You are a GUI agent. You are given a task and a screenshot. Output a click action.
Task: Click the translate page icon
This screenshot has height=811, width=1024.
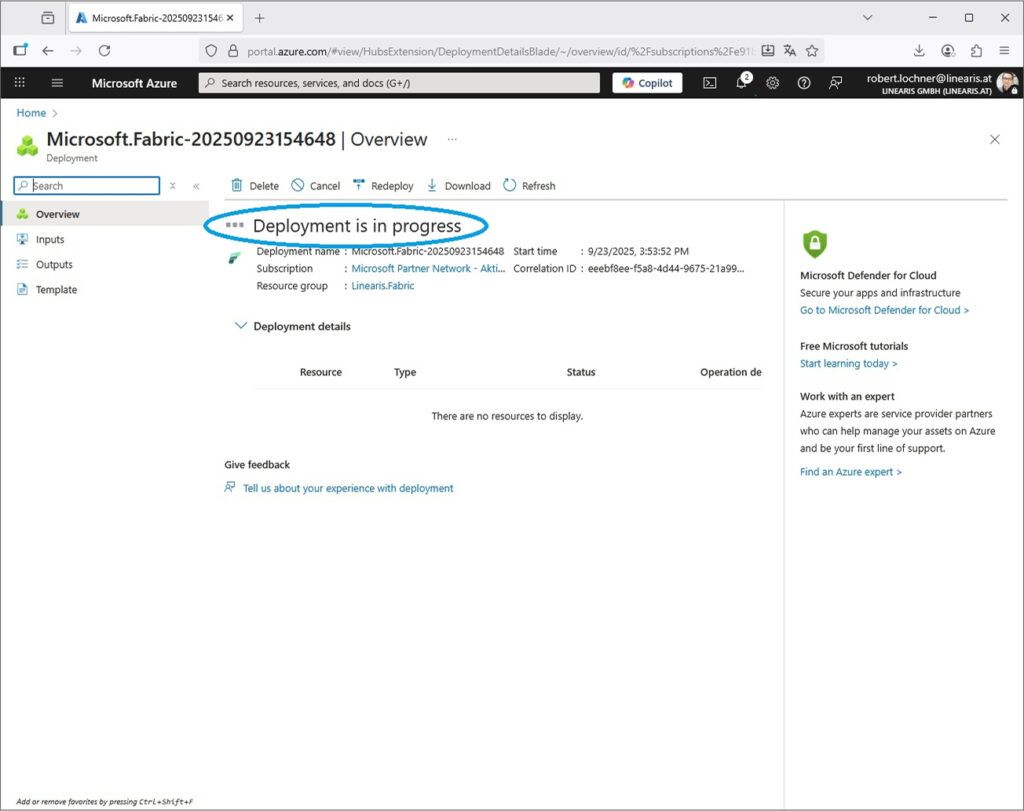tap(790, 50)
